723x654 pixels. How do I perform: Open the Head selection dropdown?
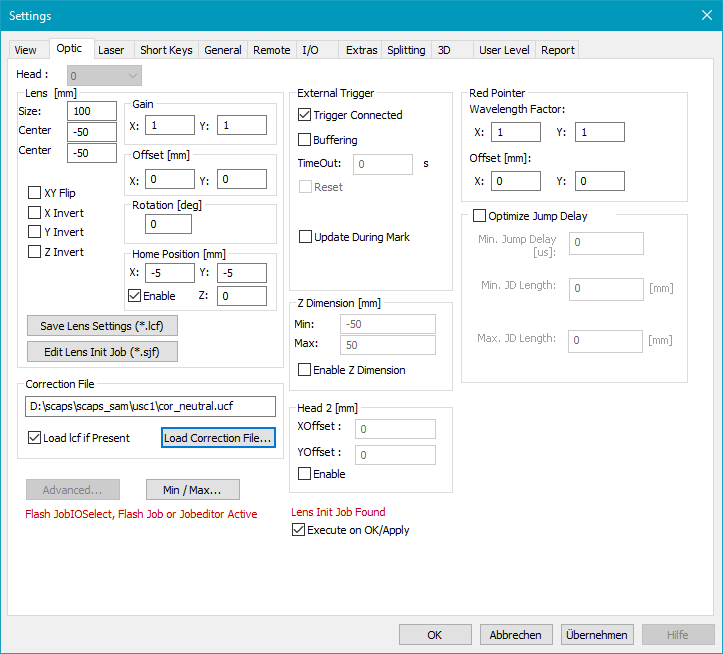click(105, 75)
